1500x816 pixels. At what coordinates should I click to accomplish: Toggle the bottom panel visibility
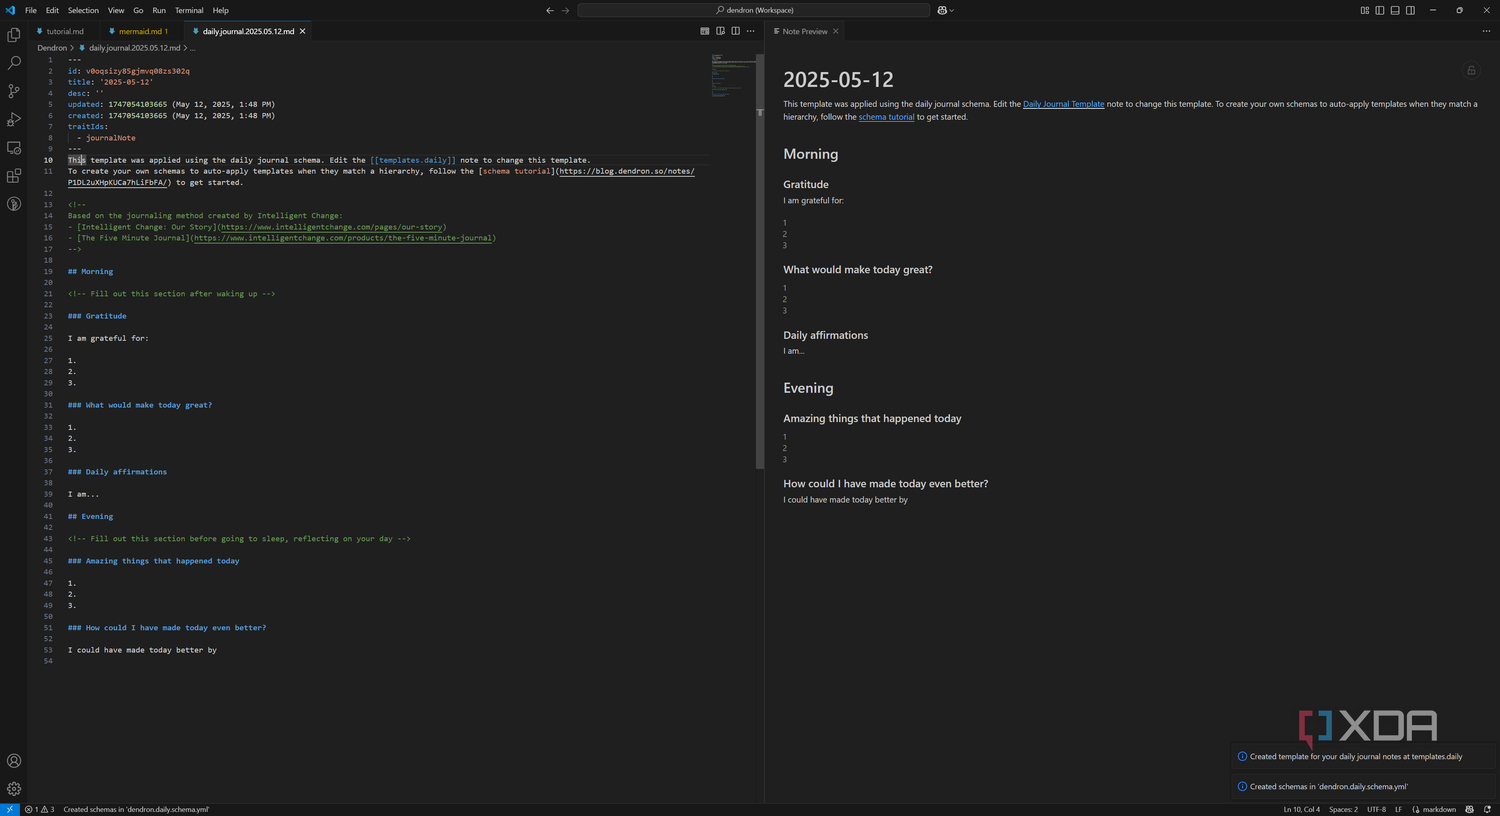pyautogui.click(x=1395, y=10)
